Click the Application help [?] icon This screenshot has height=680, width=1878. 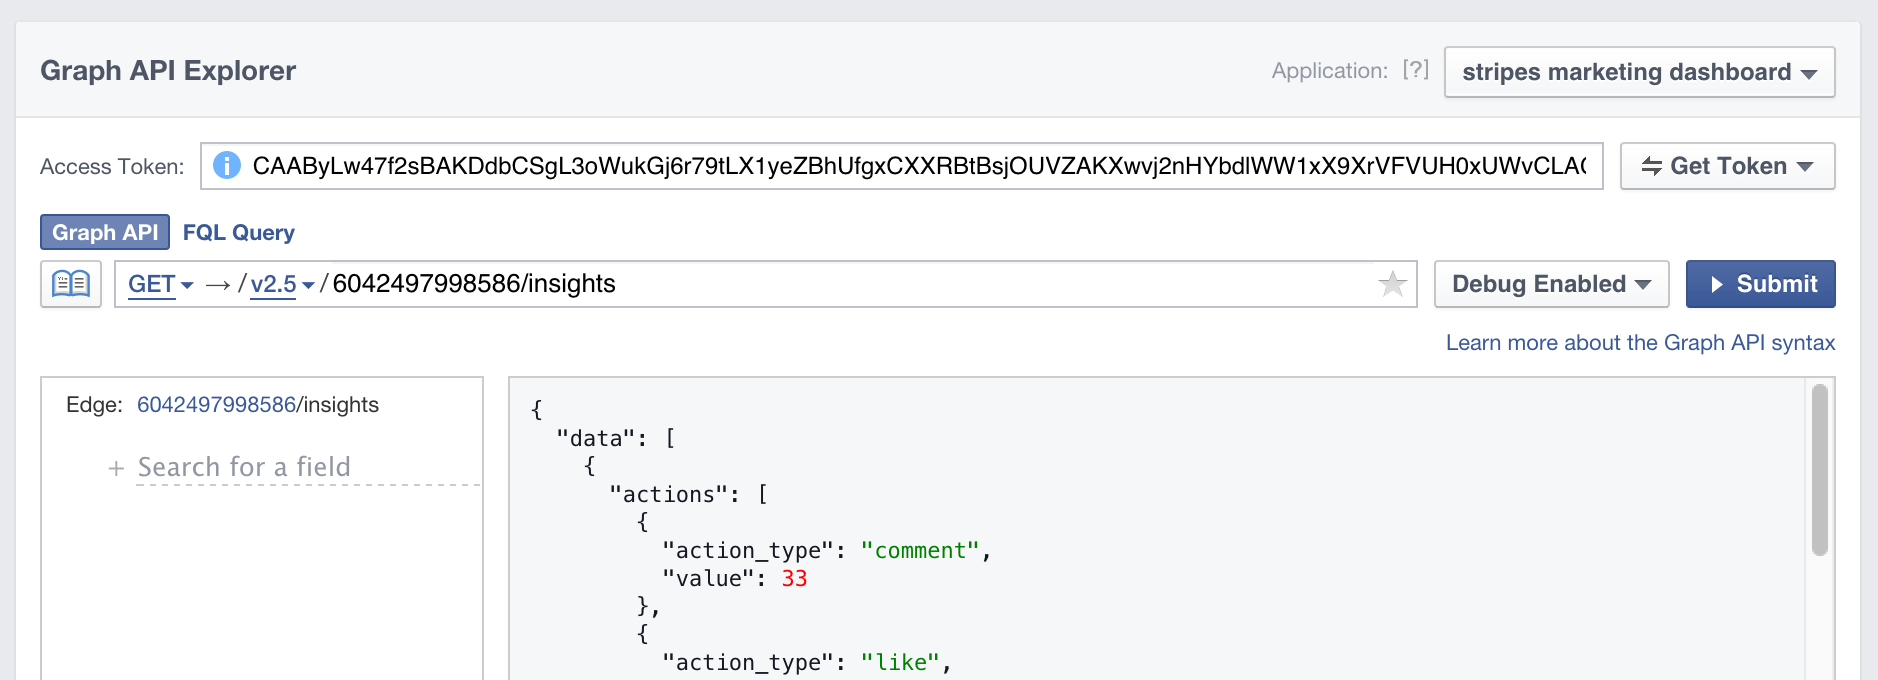click(1415, 69)
